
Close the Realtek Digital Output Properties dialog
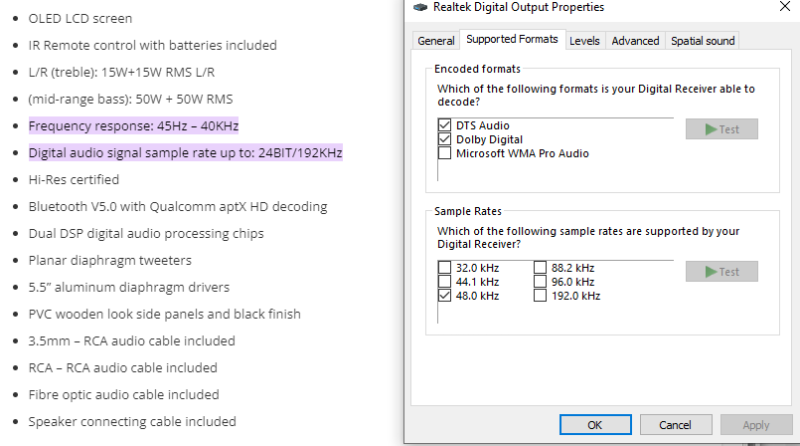click(x=782, y=7)
